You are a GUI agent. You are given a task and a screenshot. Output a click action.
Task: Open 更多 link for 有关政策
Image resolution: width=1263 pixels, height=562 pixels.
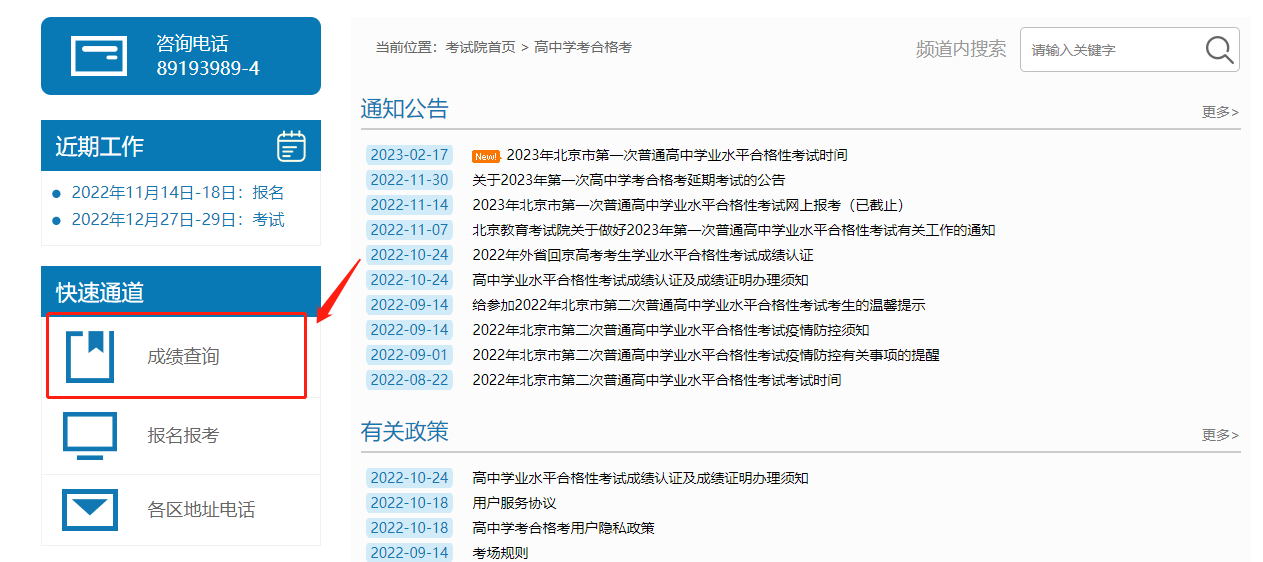pyautogui.click(x=1220, y=435)
